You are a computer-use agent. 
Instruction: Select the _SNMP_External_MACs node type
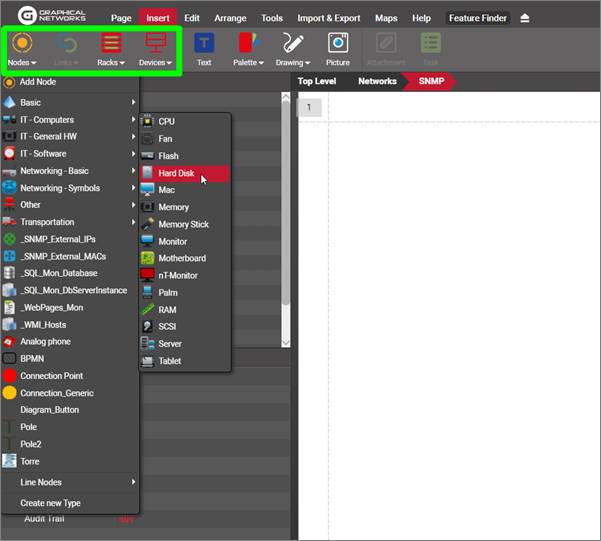pyautogui.click(x=70, y=256)
